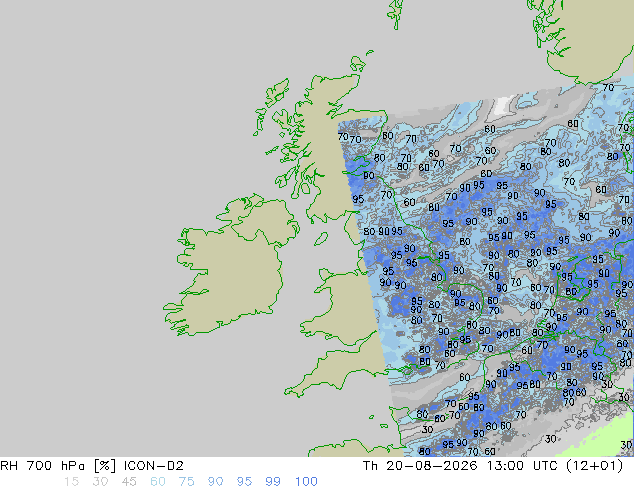Click the date 'Th 20-08-2026'
The image size is (634, 490).
pyautogui.click(x=420, y=466)
